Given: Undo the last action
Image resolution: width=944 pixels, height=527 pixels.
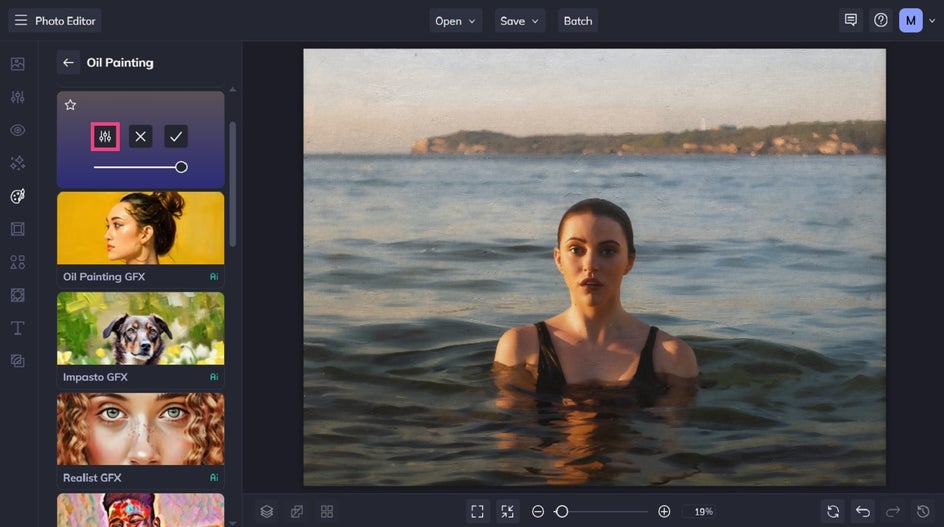Looking at the screenshot, I should [x=863, y=511].
